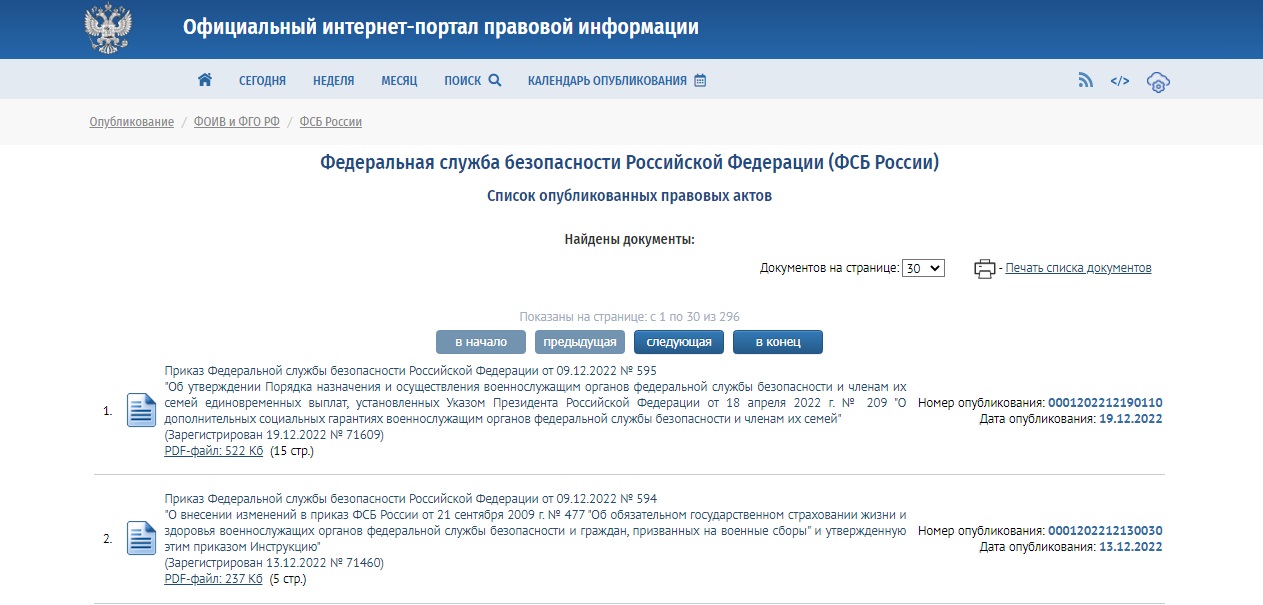Open order title 'от 09.12.2022 № 594'
The width and height of the screenshot is (1263, 605).
click(410, 498)
